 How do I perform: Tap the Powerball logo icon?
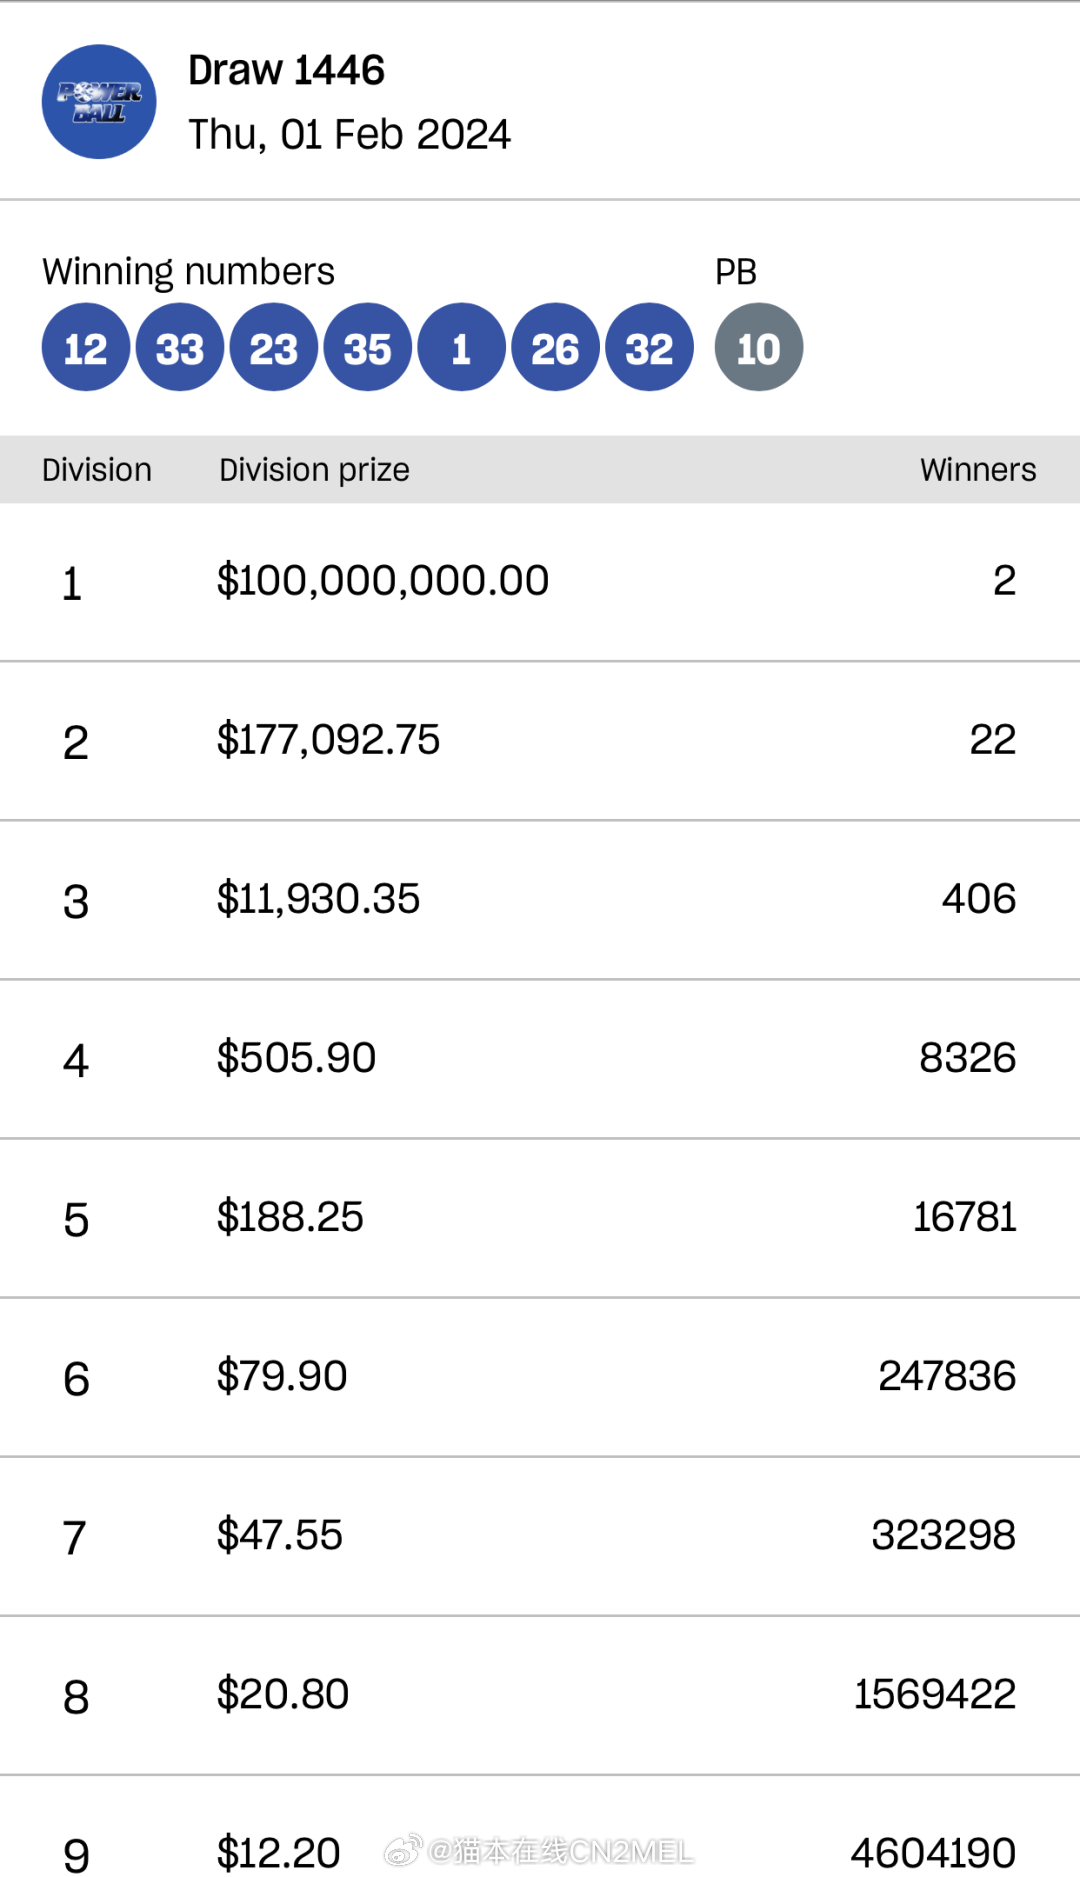coord(99,102)
